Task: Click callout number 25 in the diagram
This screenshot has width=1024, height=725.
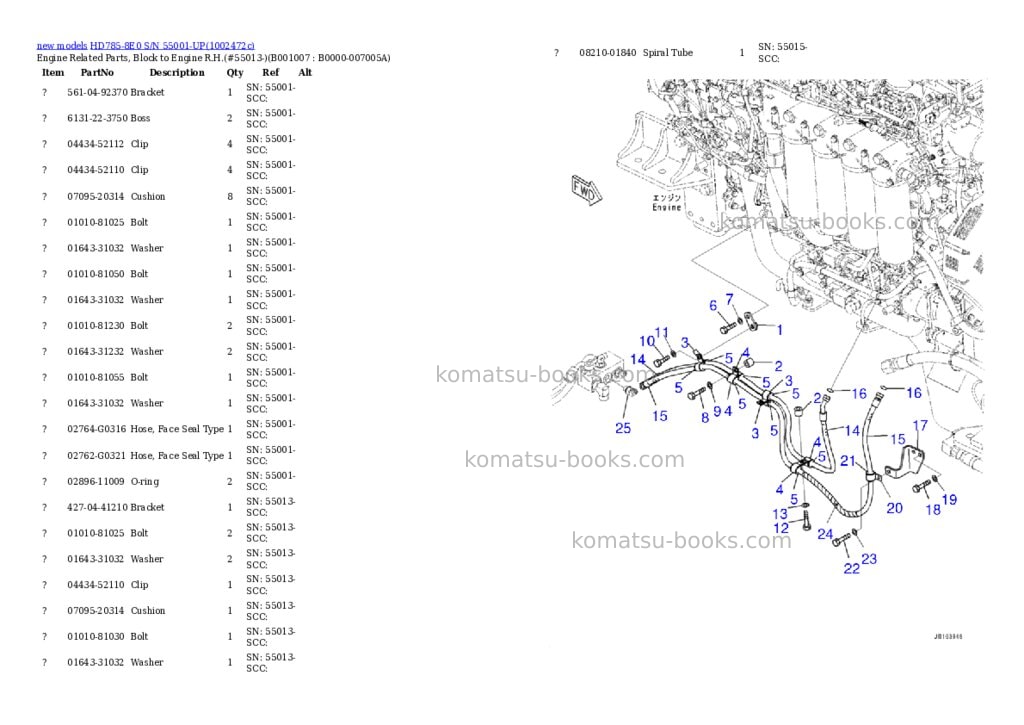Action: coord(623,428)
